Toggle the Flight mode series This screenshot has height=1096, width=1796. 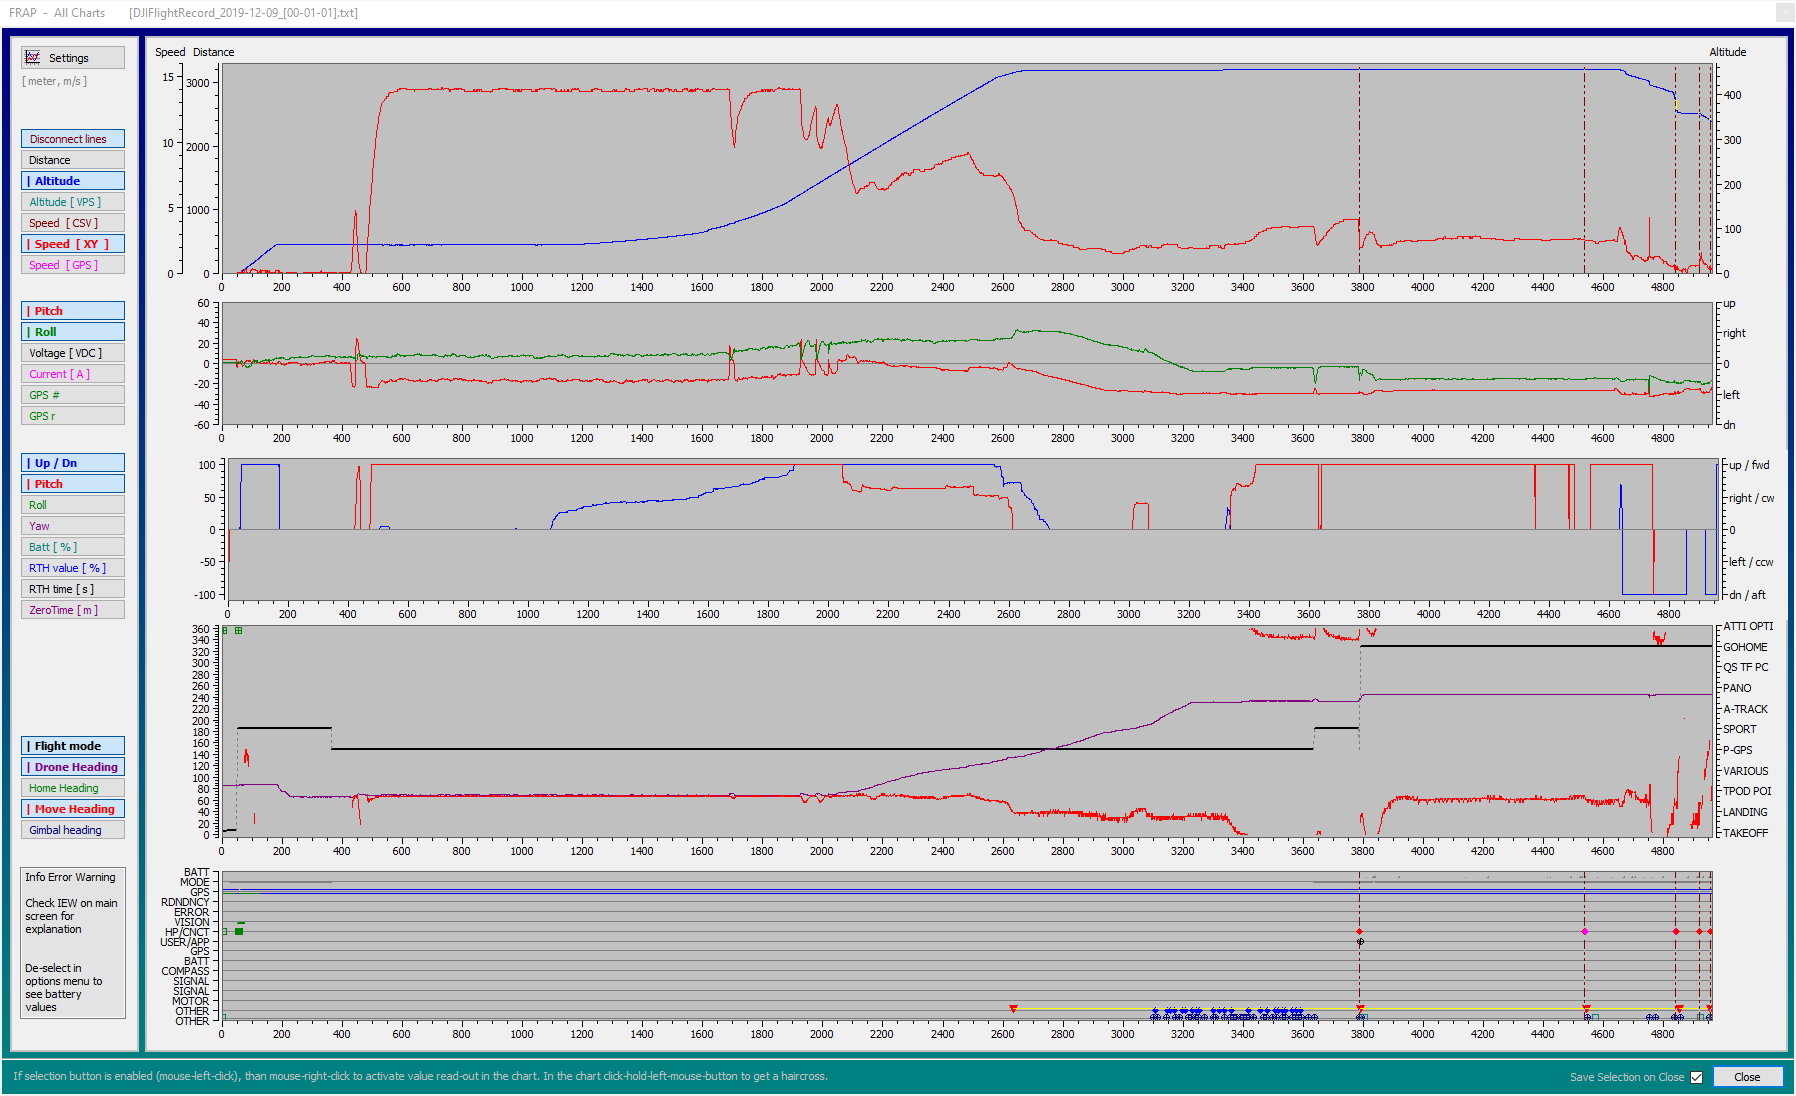point(73,746)
